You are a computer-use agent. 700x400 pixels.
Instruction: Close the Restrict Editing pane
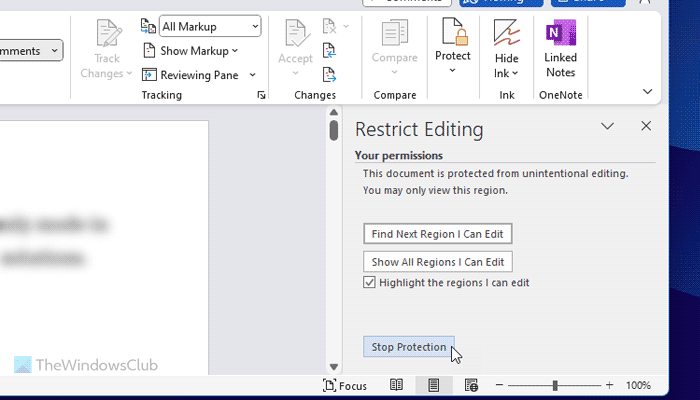click(646, 126)
